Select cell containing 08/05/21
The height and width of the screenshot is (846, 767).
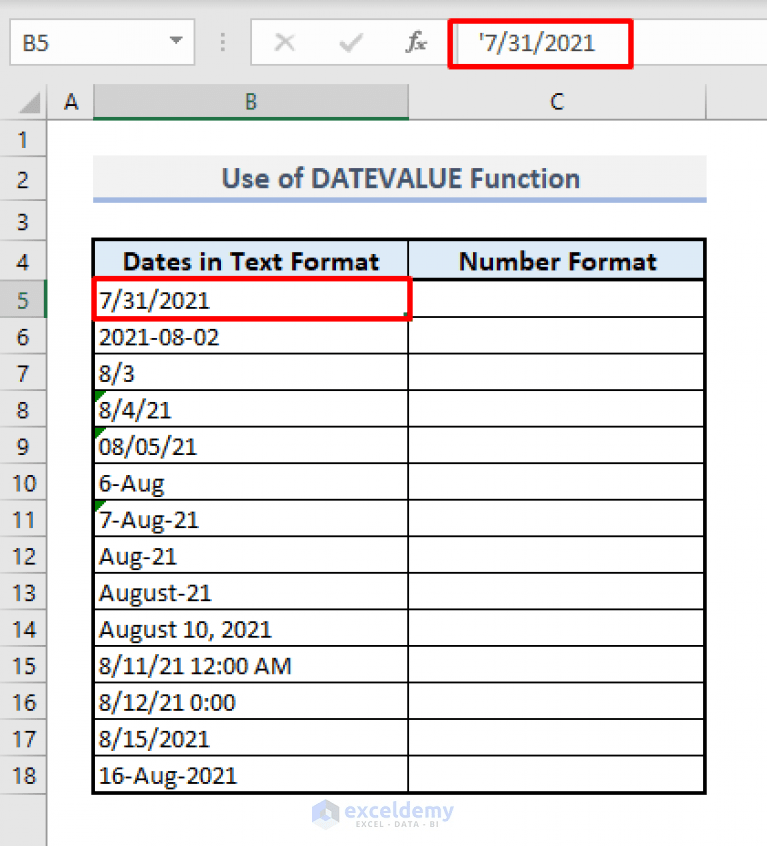pos(251,446)
